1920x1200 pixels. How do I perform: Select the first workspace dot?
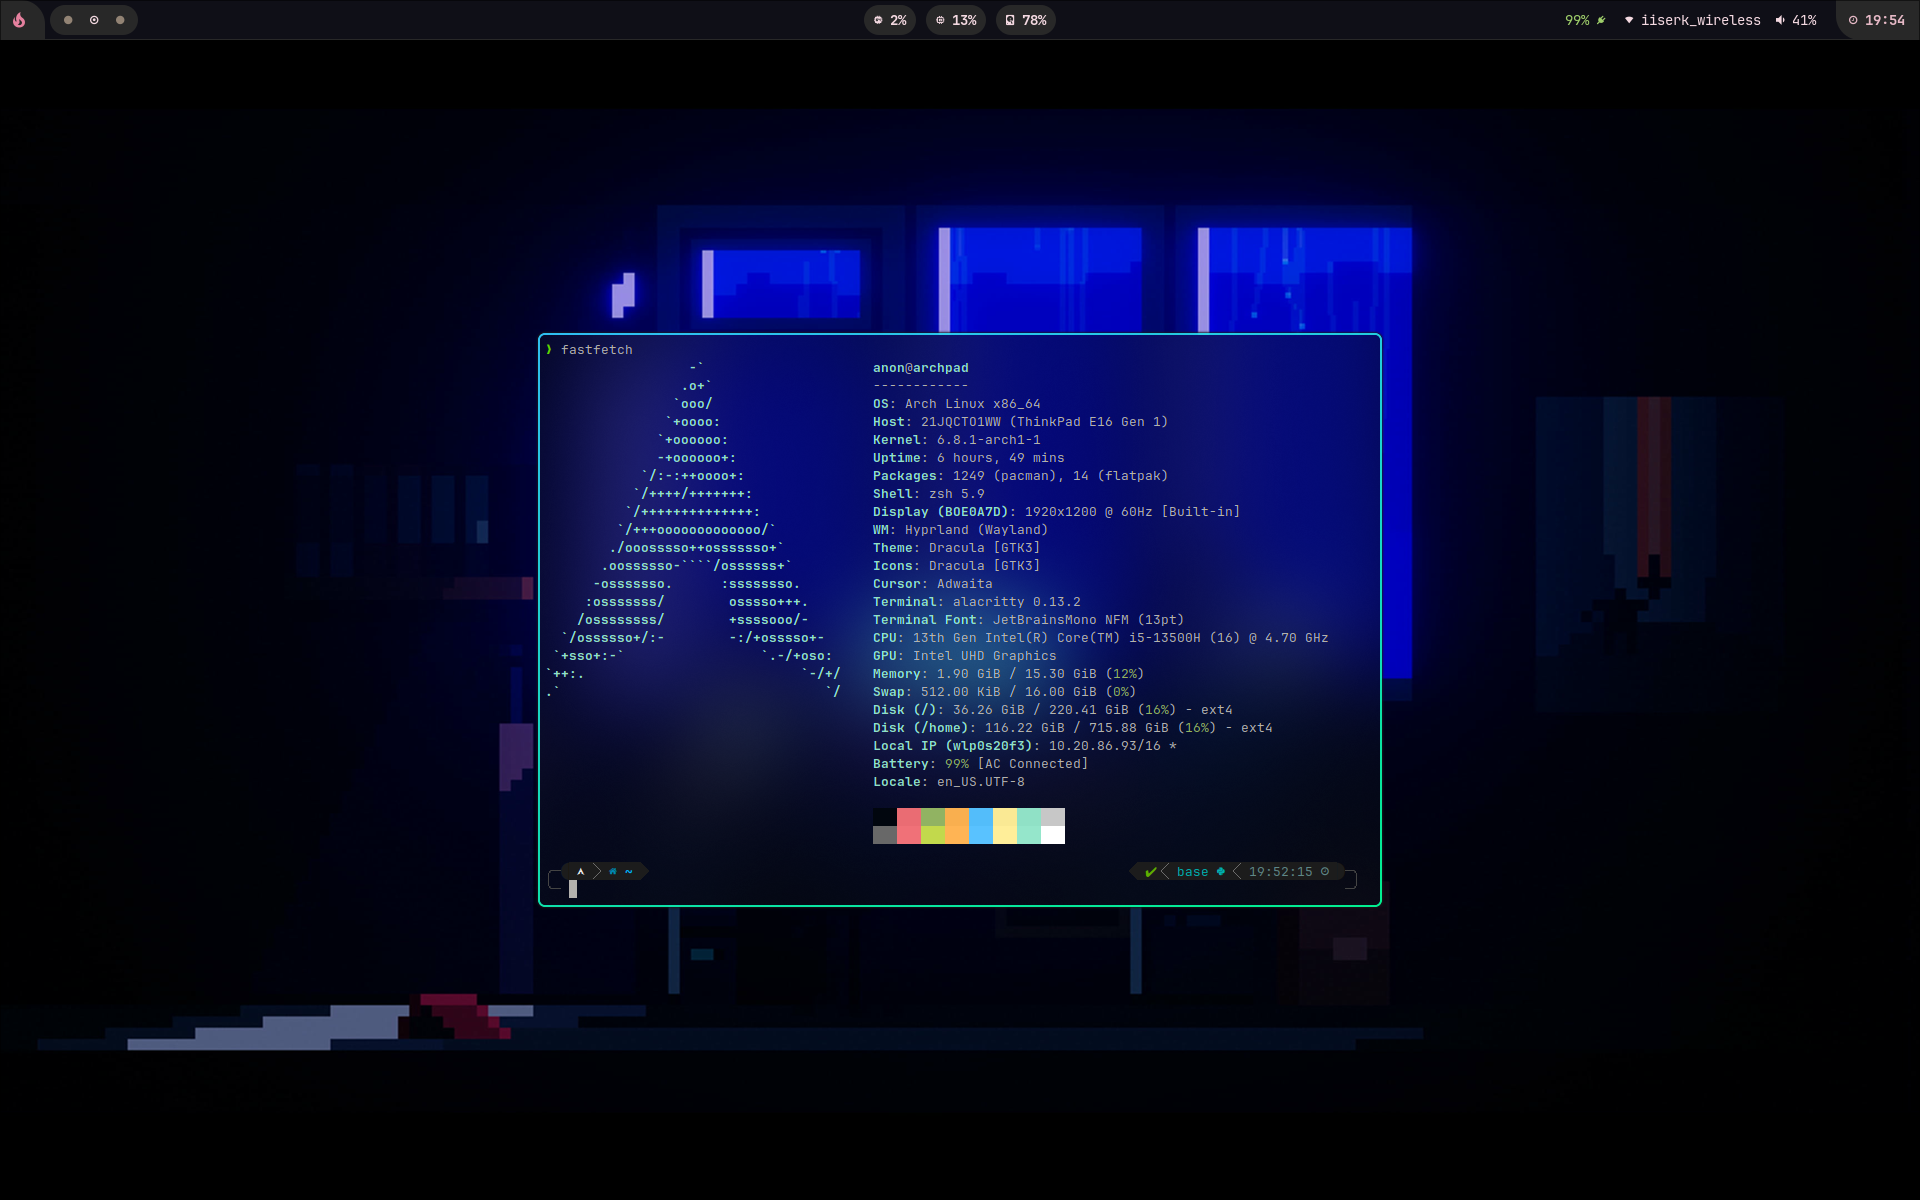[x=68, y=20]
